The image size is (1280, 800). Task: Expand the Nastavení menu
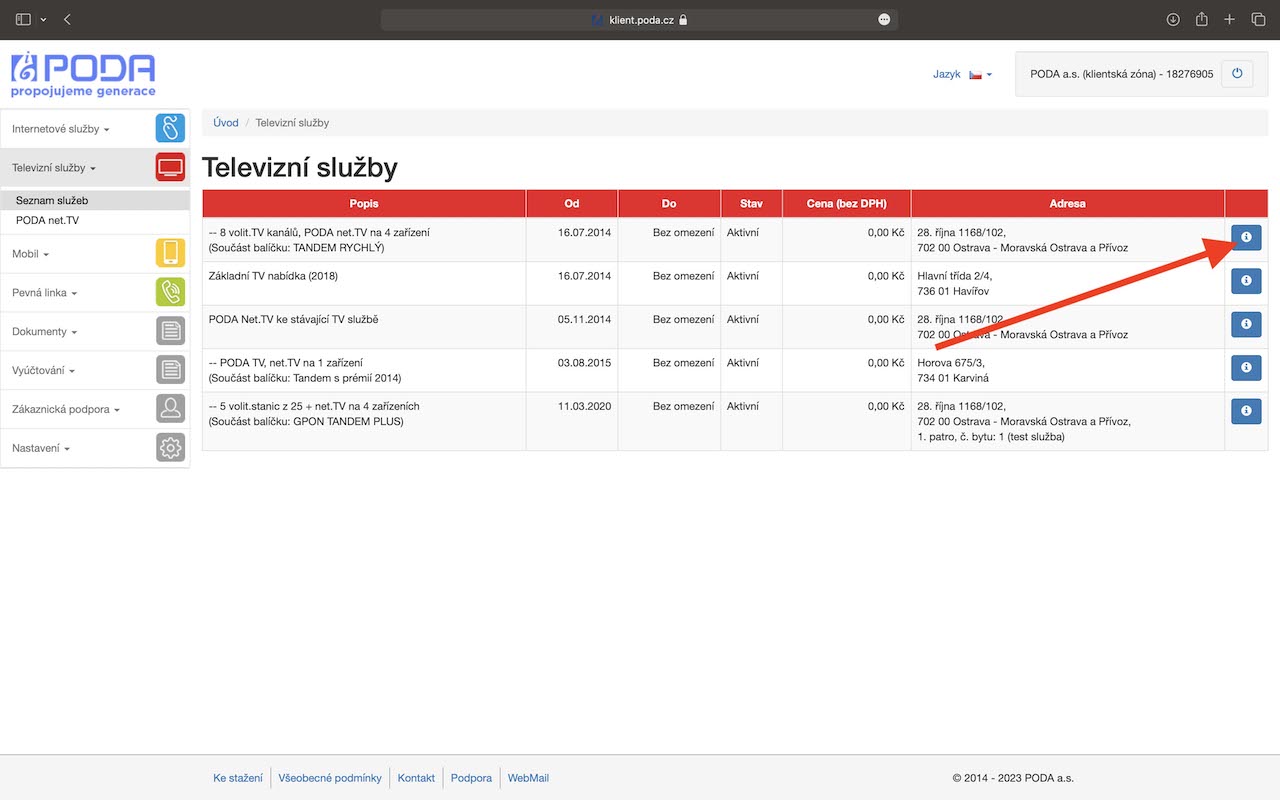pos(41,449)
